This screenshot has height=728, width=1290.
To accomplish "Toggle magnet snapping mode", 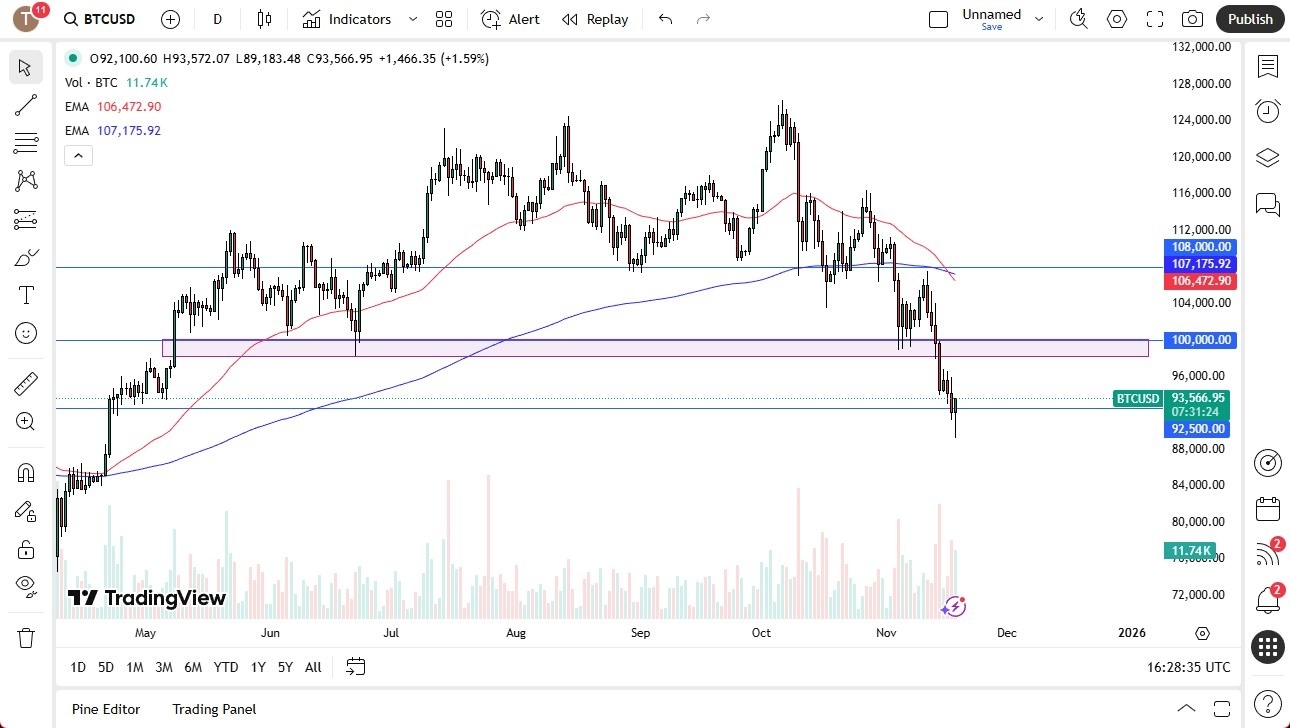I will pos(26,472).
